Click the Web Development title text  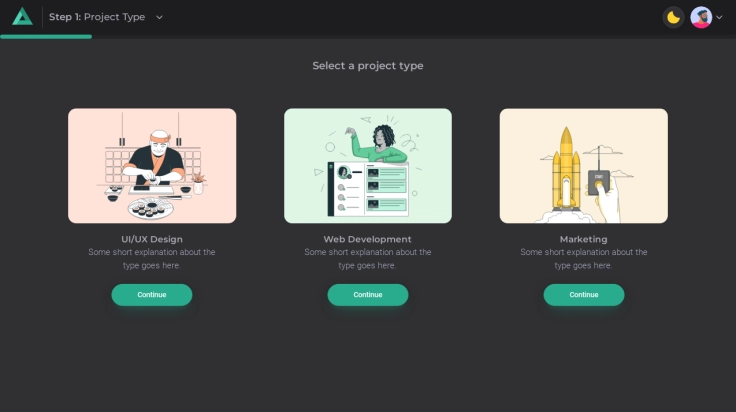click(367, 239)
